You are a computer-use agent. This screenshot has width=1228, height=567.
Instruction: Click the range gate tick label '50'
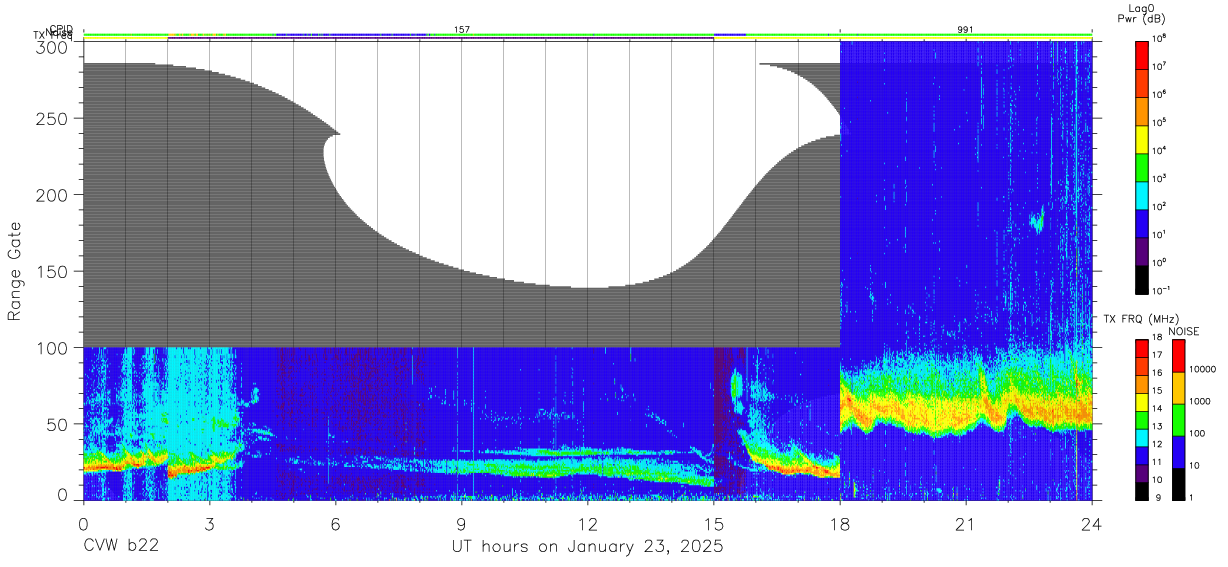point(58,424)
